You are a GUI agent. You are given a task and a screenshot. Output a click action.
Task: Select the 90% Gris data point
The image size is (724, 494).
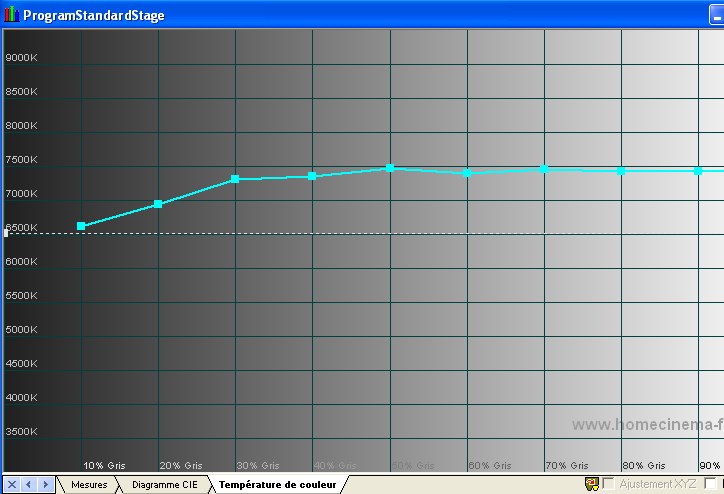(698, 171)
